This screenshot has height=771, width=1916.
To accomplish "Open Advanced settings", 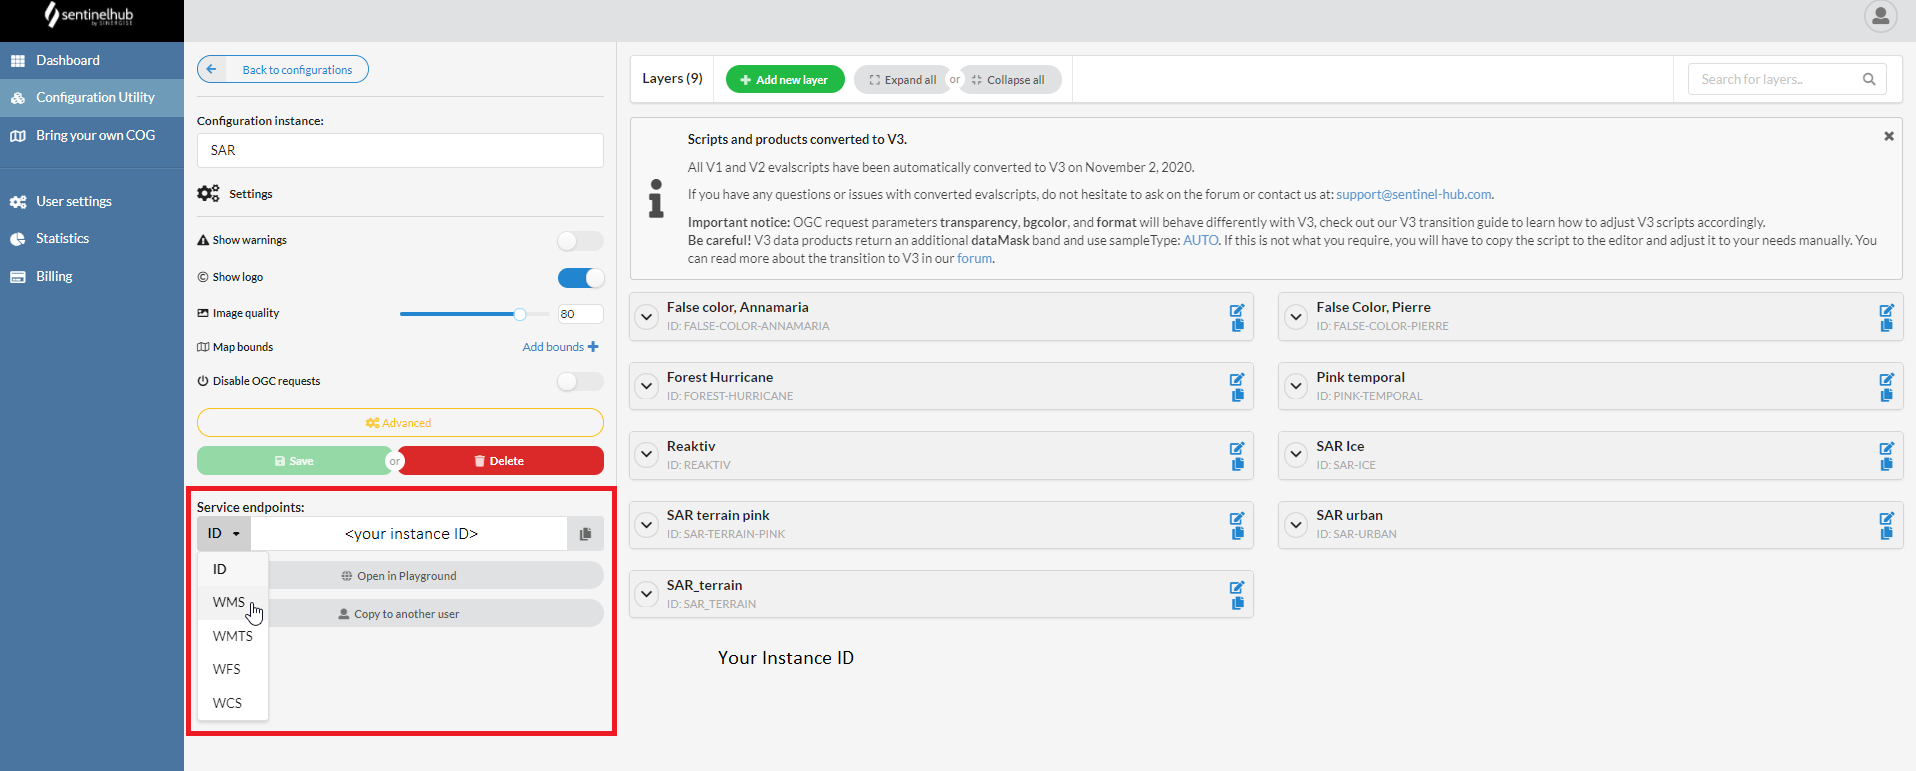I will point(400,423).
